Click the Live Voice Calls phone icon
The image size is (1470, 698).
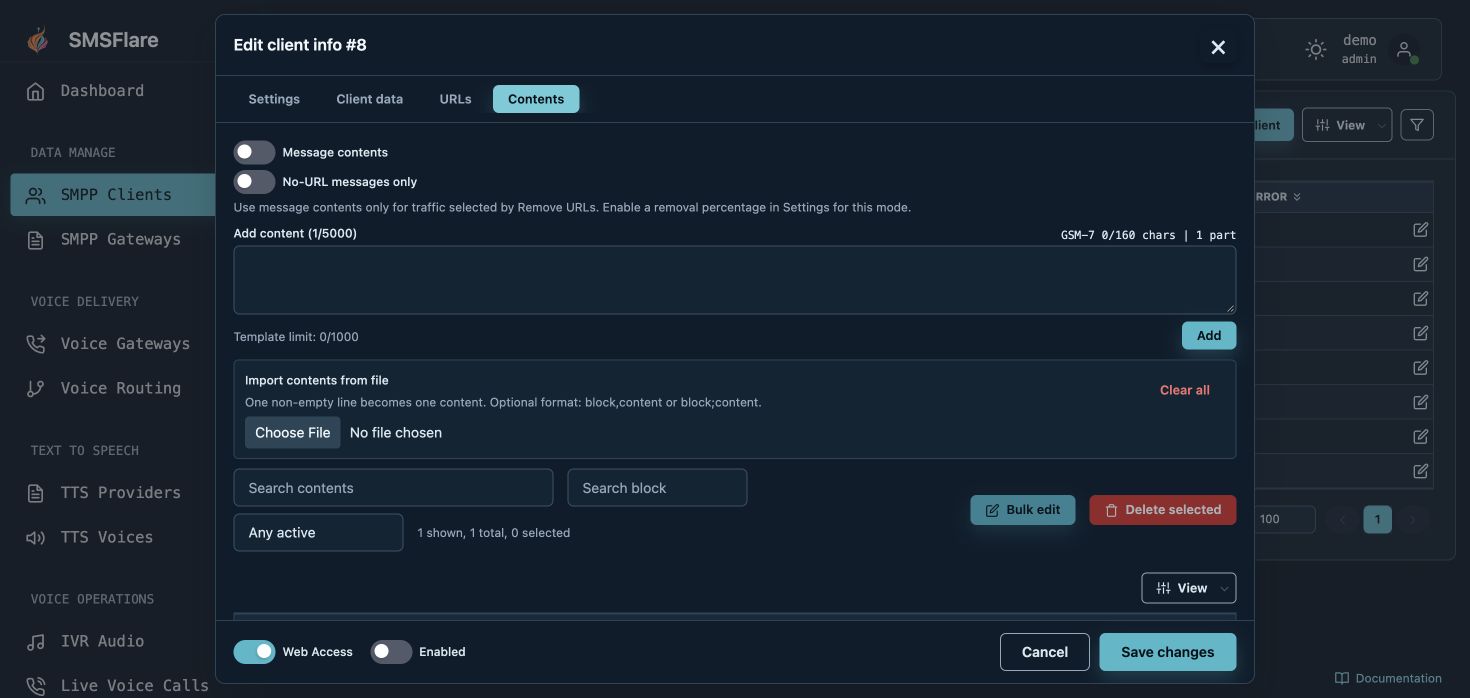35,686
